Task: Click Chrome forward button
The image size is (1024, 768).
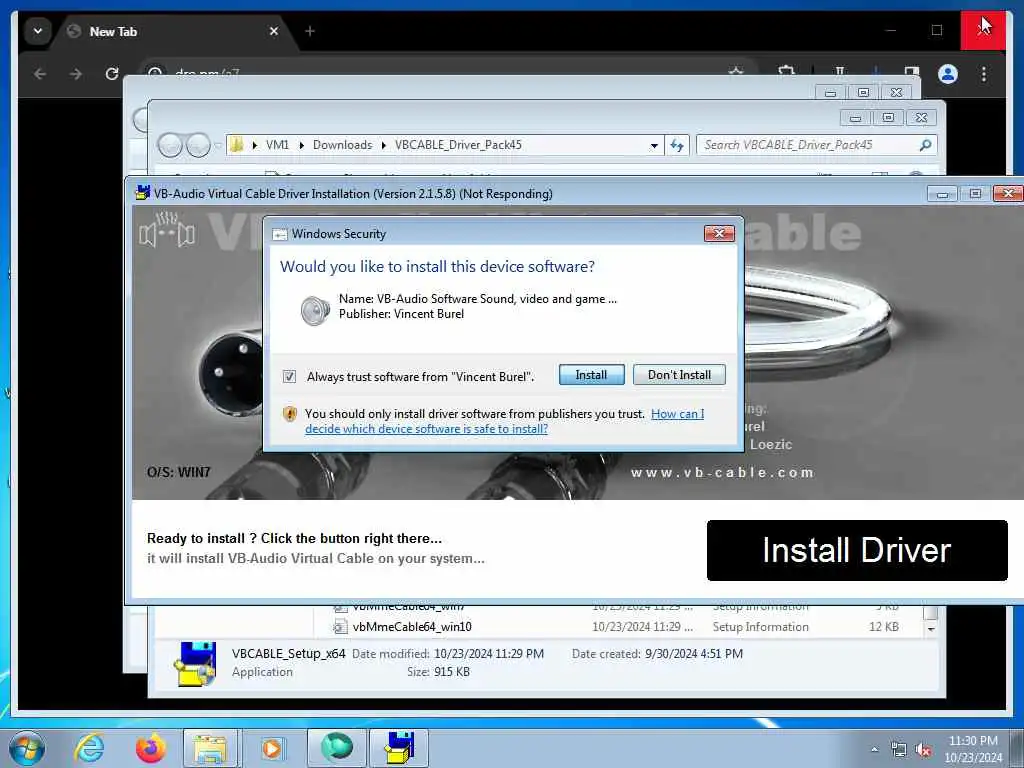Action: 76,74
